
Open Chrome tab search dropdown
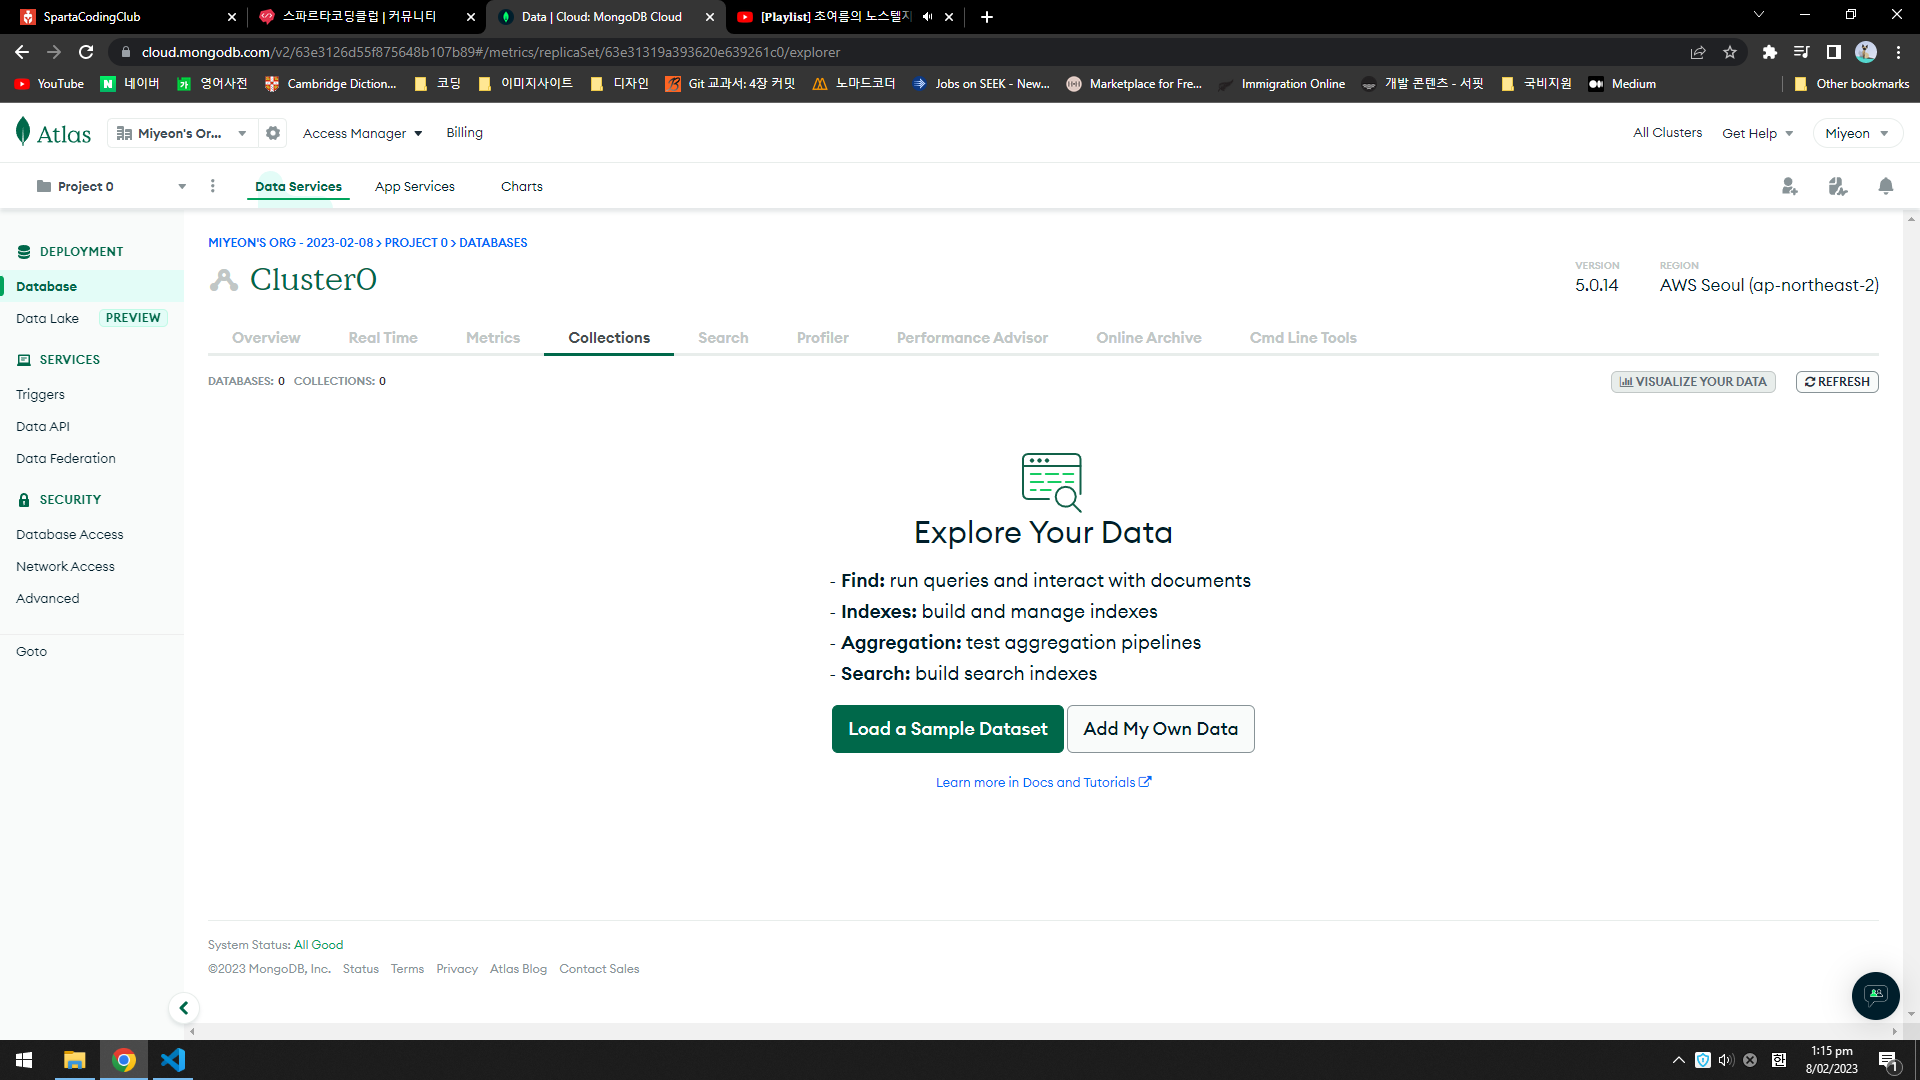[x=1758, y=15]
